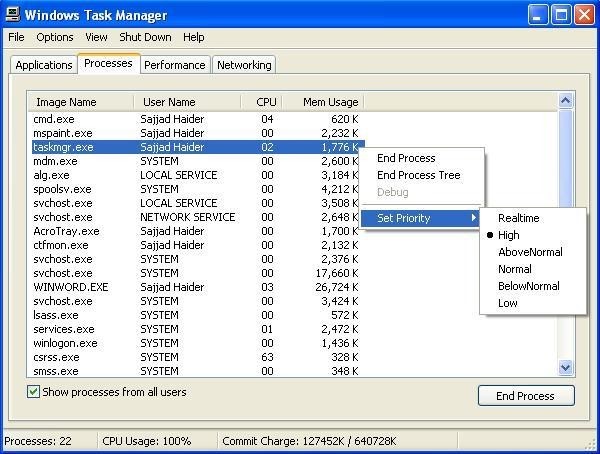This screenshot has height=454, width=600.
Task: Uncheck Show processes from all users
Action: tap(33, 392)
